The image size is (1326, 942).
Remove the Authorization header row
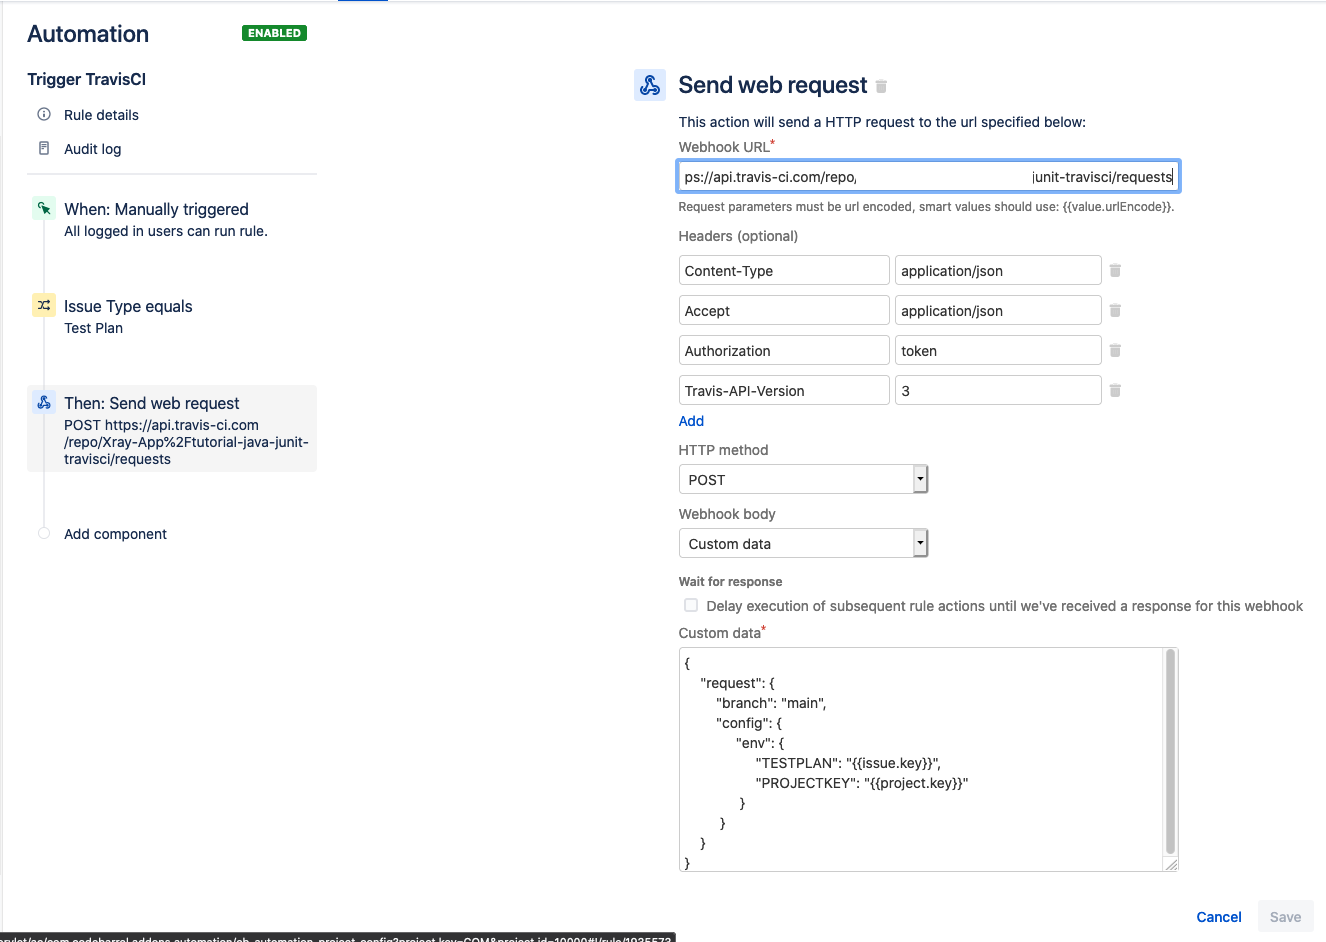[x=1115, y=350]
